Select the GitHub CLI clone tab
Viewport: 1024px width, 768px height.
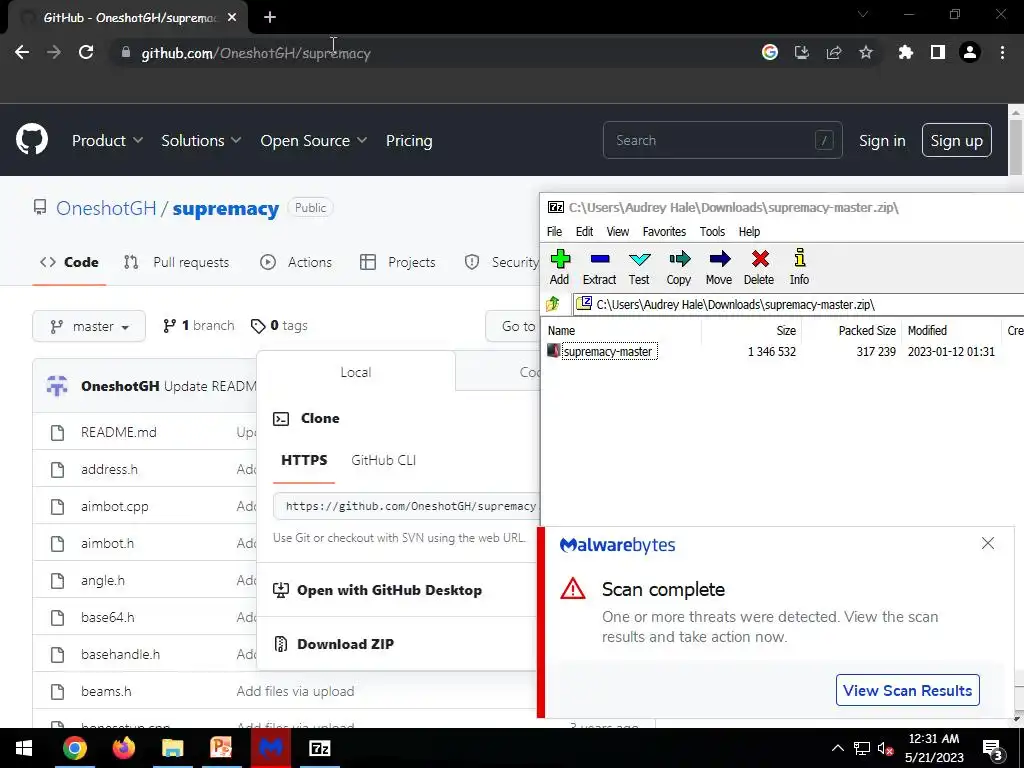click(x=383, y=460)
